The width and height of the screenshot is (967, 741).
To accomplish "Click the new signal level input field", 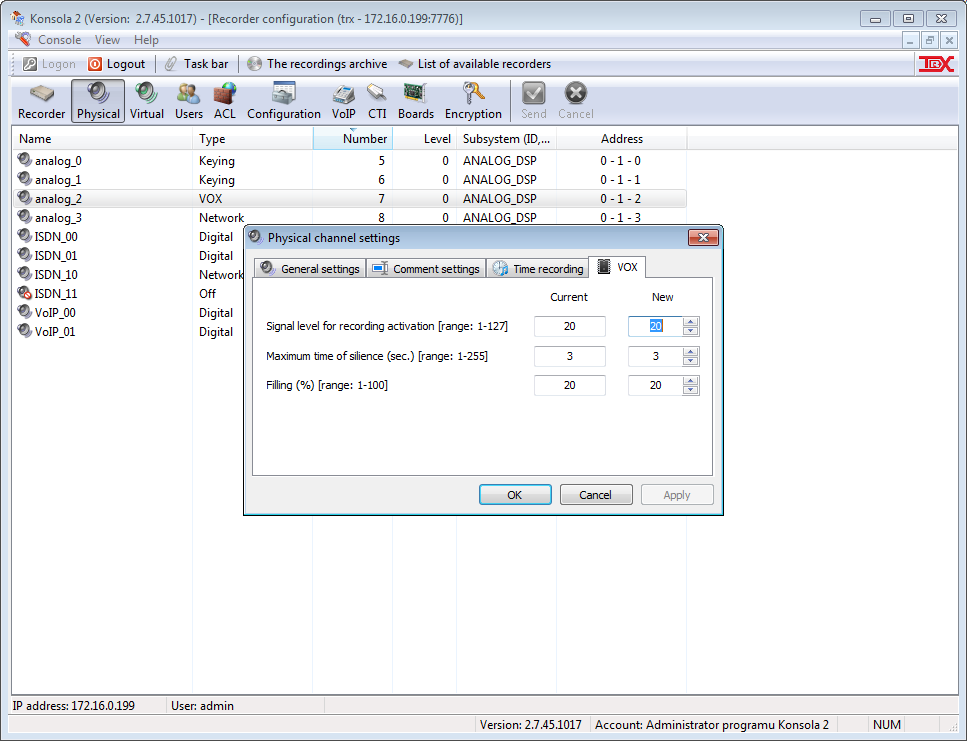I will (656, 326).
